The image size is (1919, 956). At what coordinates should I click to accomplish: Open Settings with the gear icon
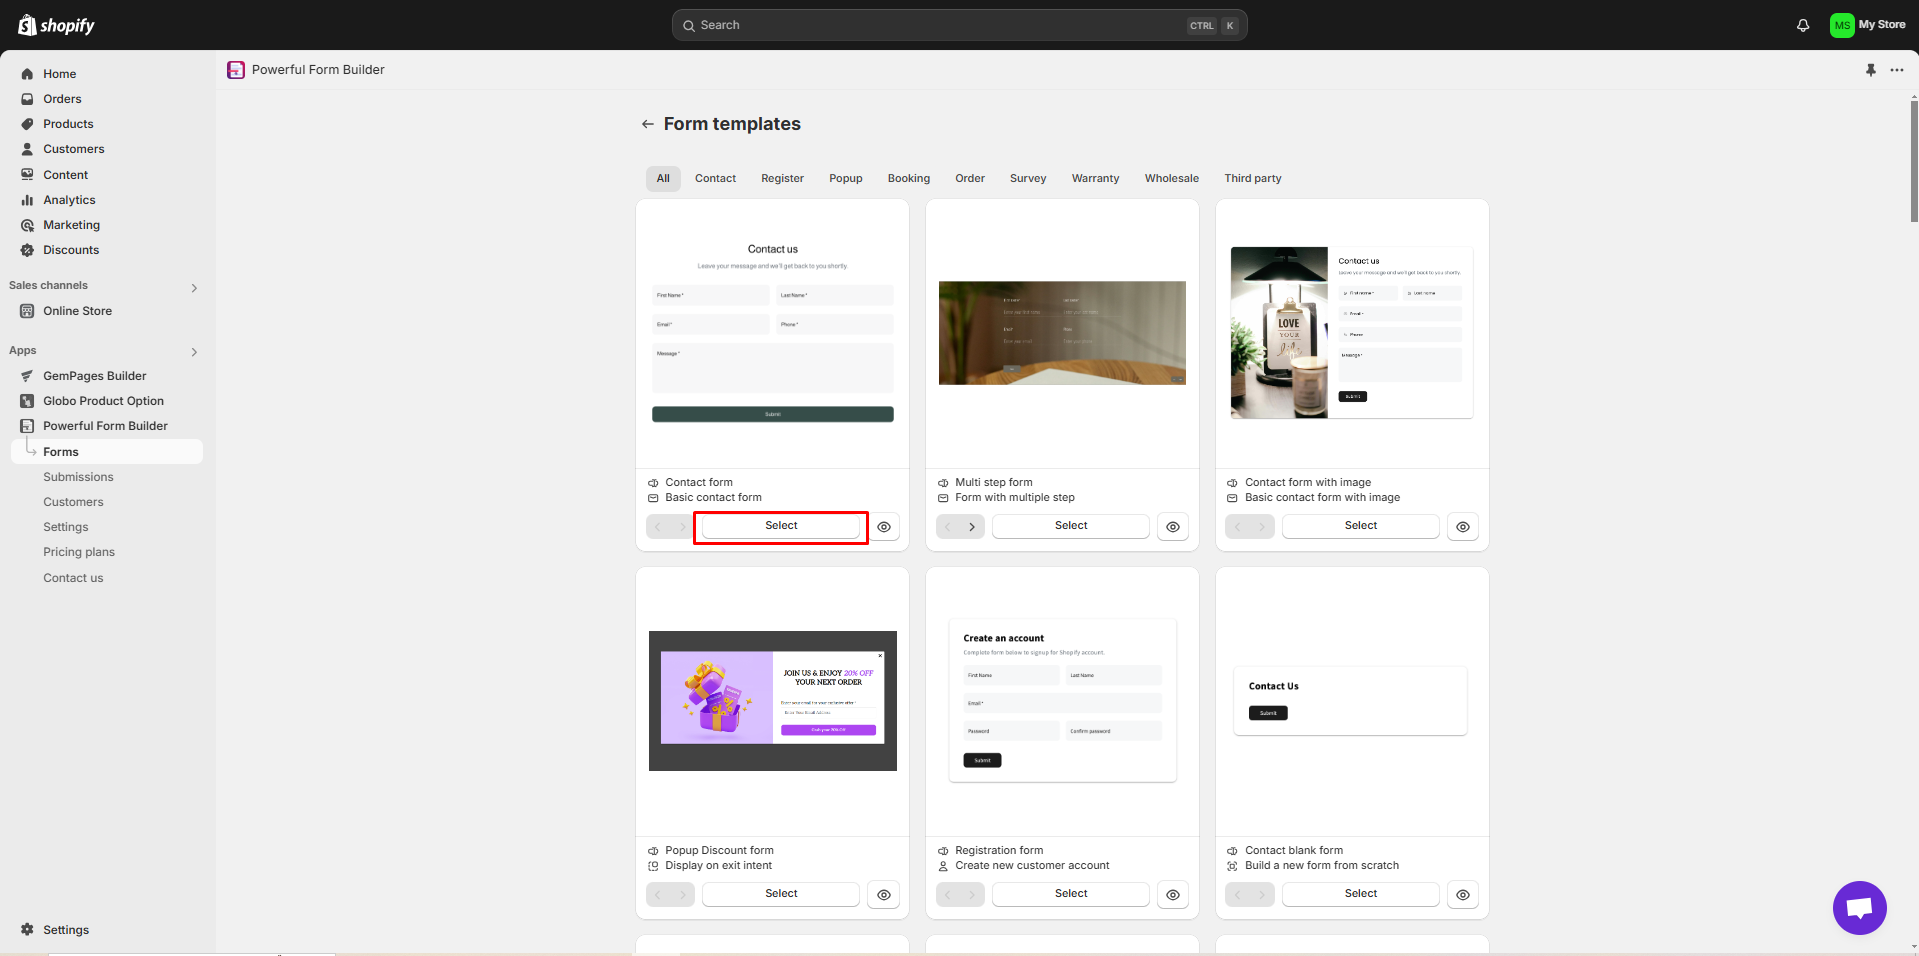coord(27,930)
